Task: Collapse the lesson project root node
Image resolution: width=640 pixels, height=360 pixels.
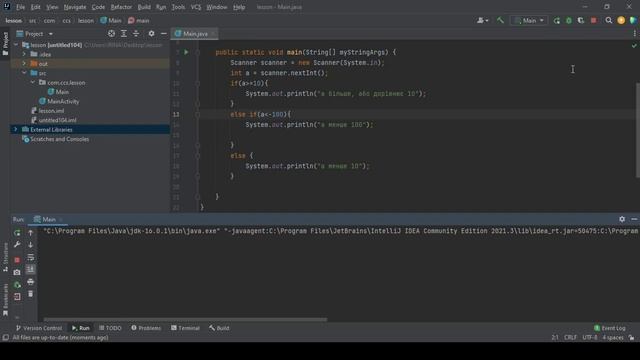Action: (x=16, y=45)
